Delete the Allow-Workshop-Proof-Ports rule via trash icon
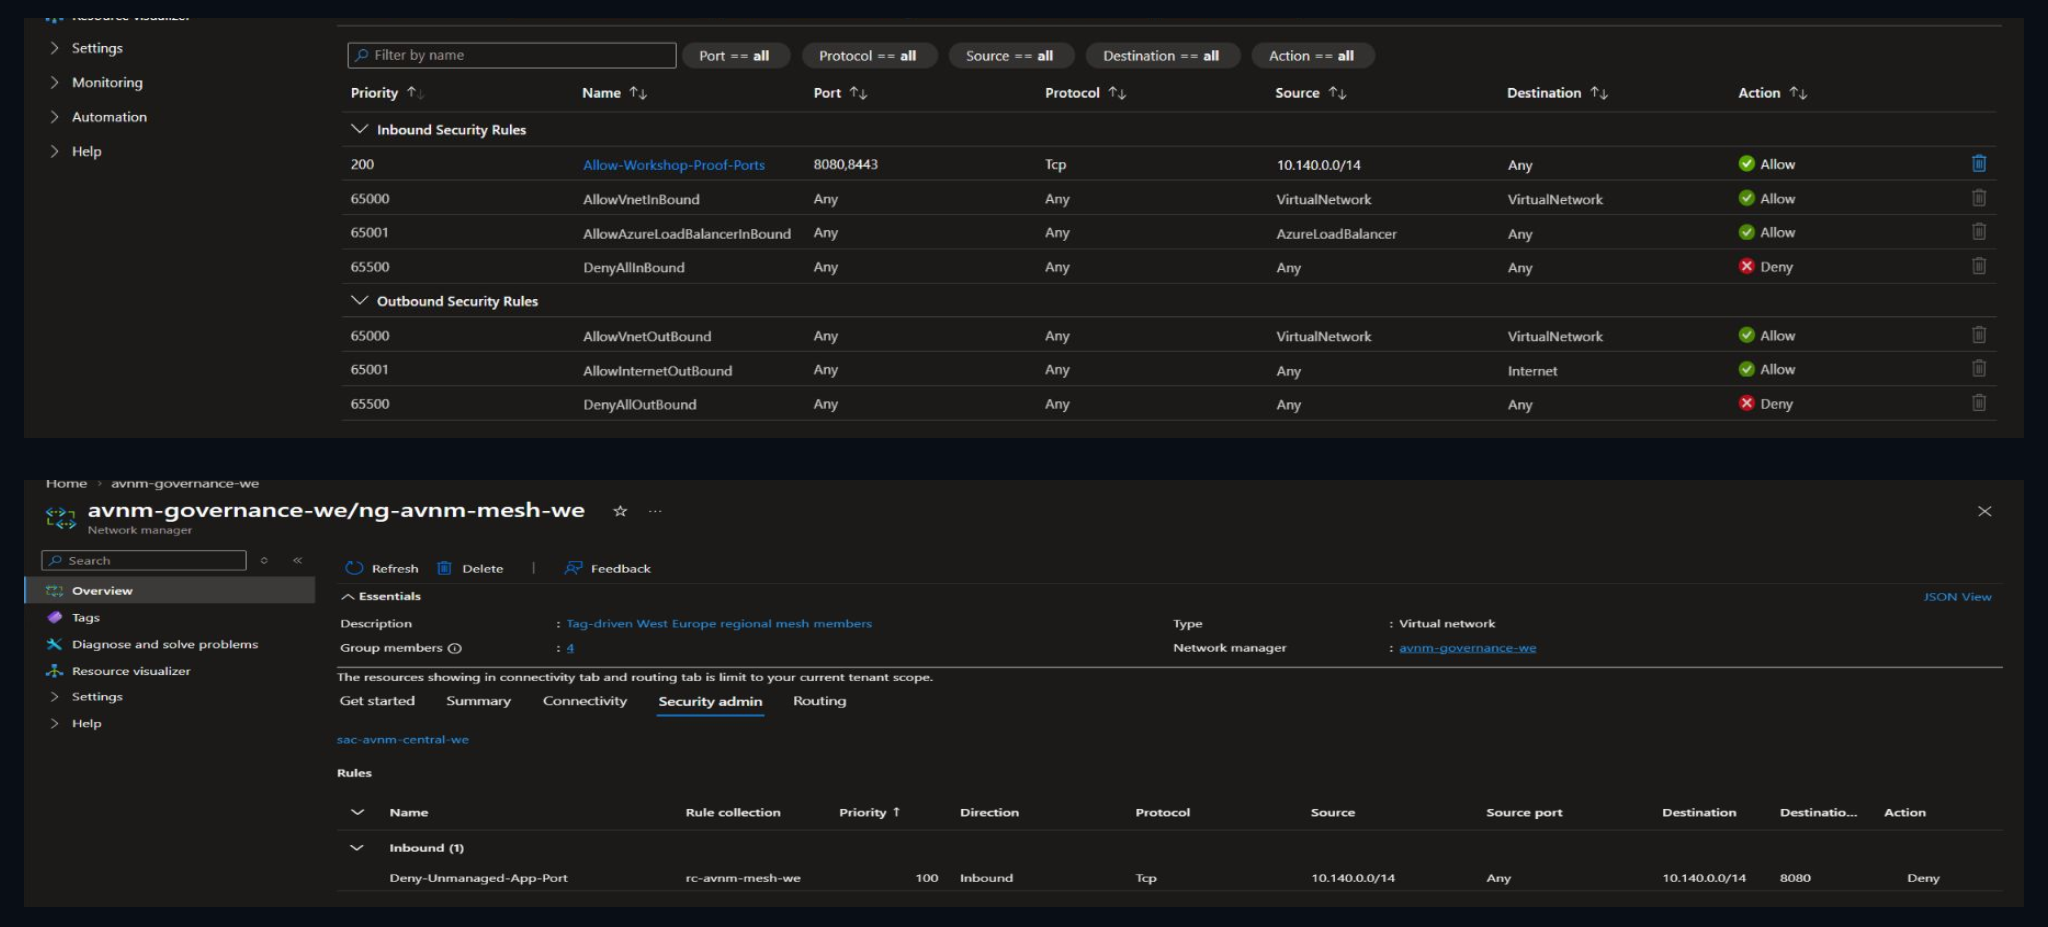The width and height of the screenshot is (2048, 927). 1978,164
